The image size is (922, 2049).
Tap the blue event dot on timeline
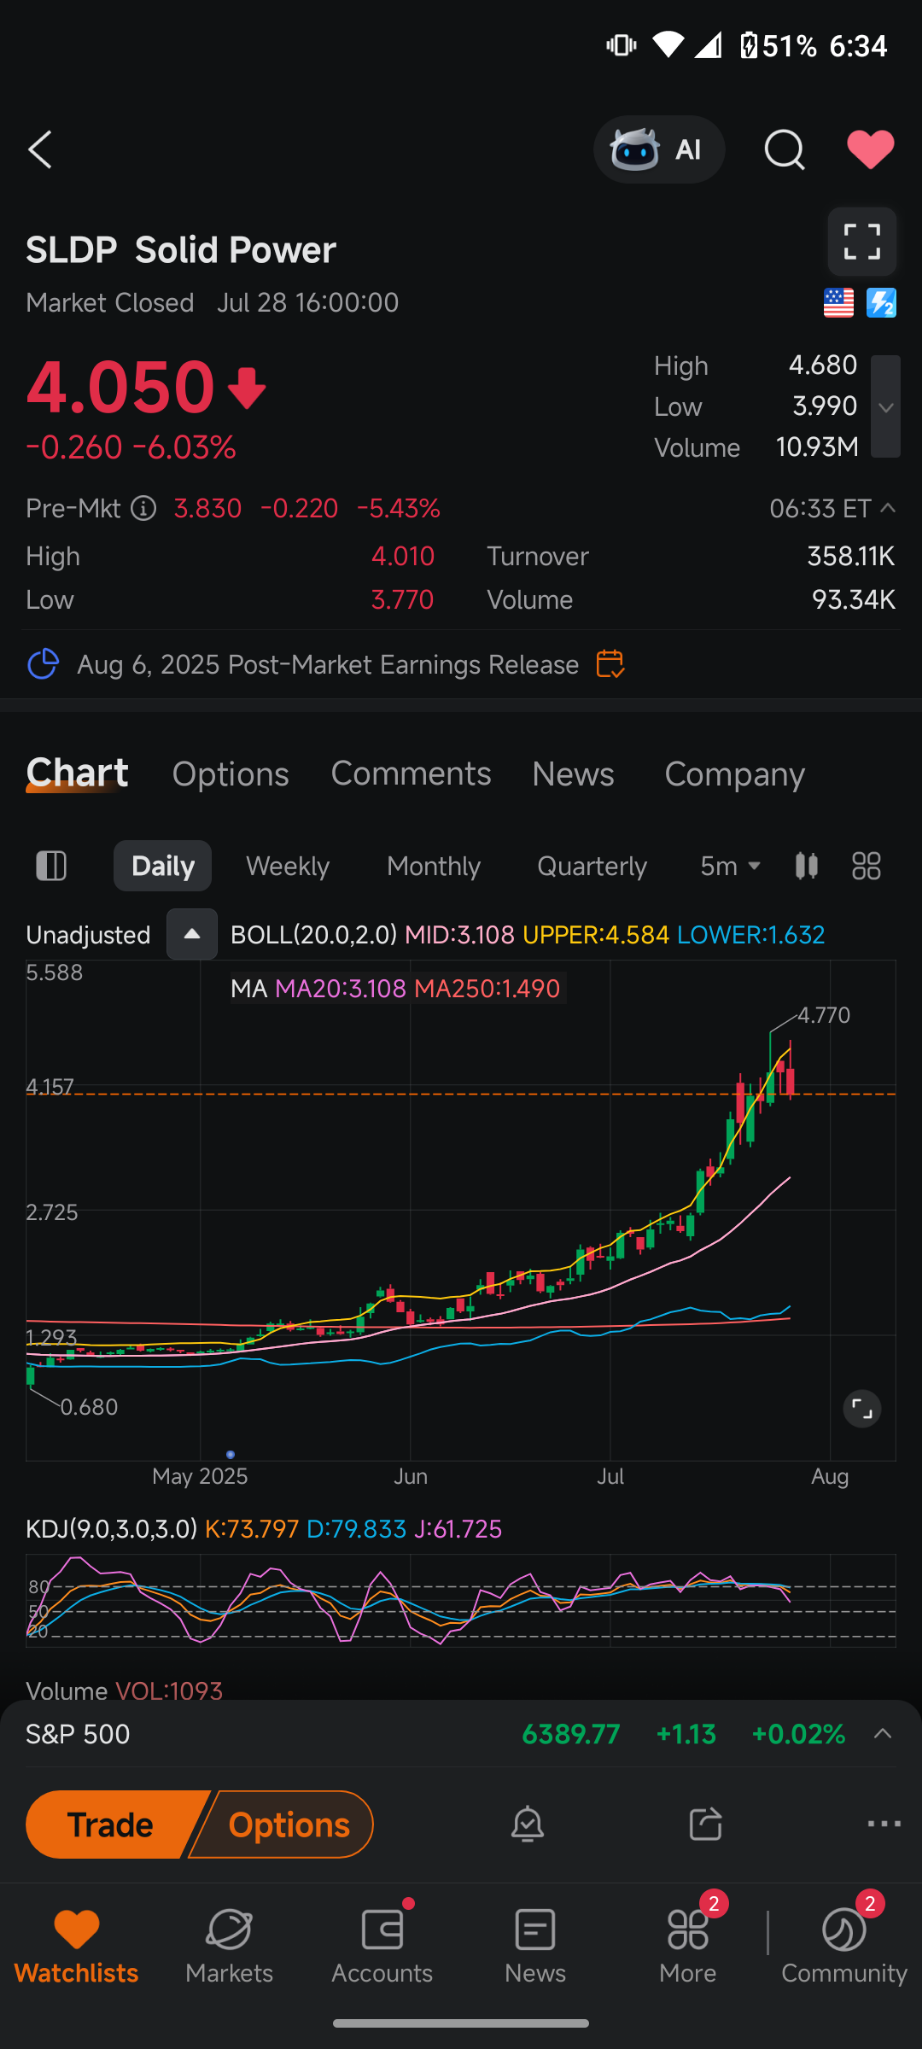pyautogui.click(x=231, y=1454)
